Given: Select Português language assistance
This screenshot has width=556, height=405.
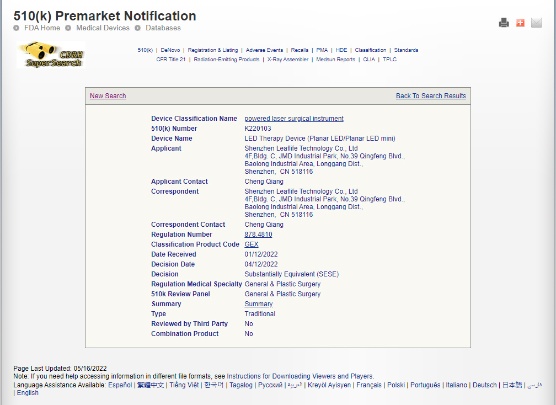Looking at the screenshot, I should 425,385.
